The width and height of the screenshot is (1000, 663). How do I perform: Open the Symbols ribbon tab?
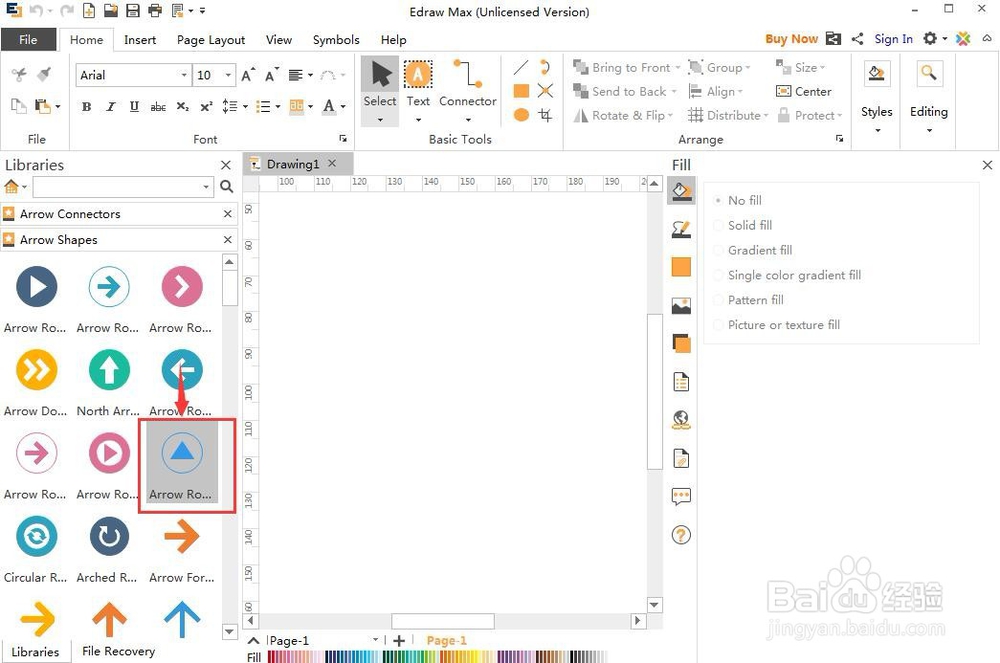[335, 40]
